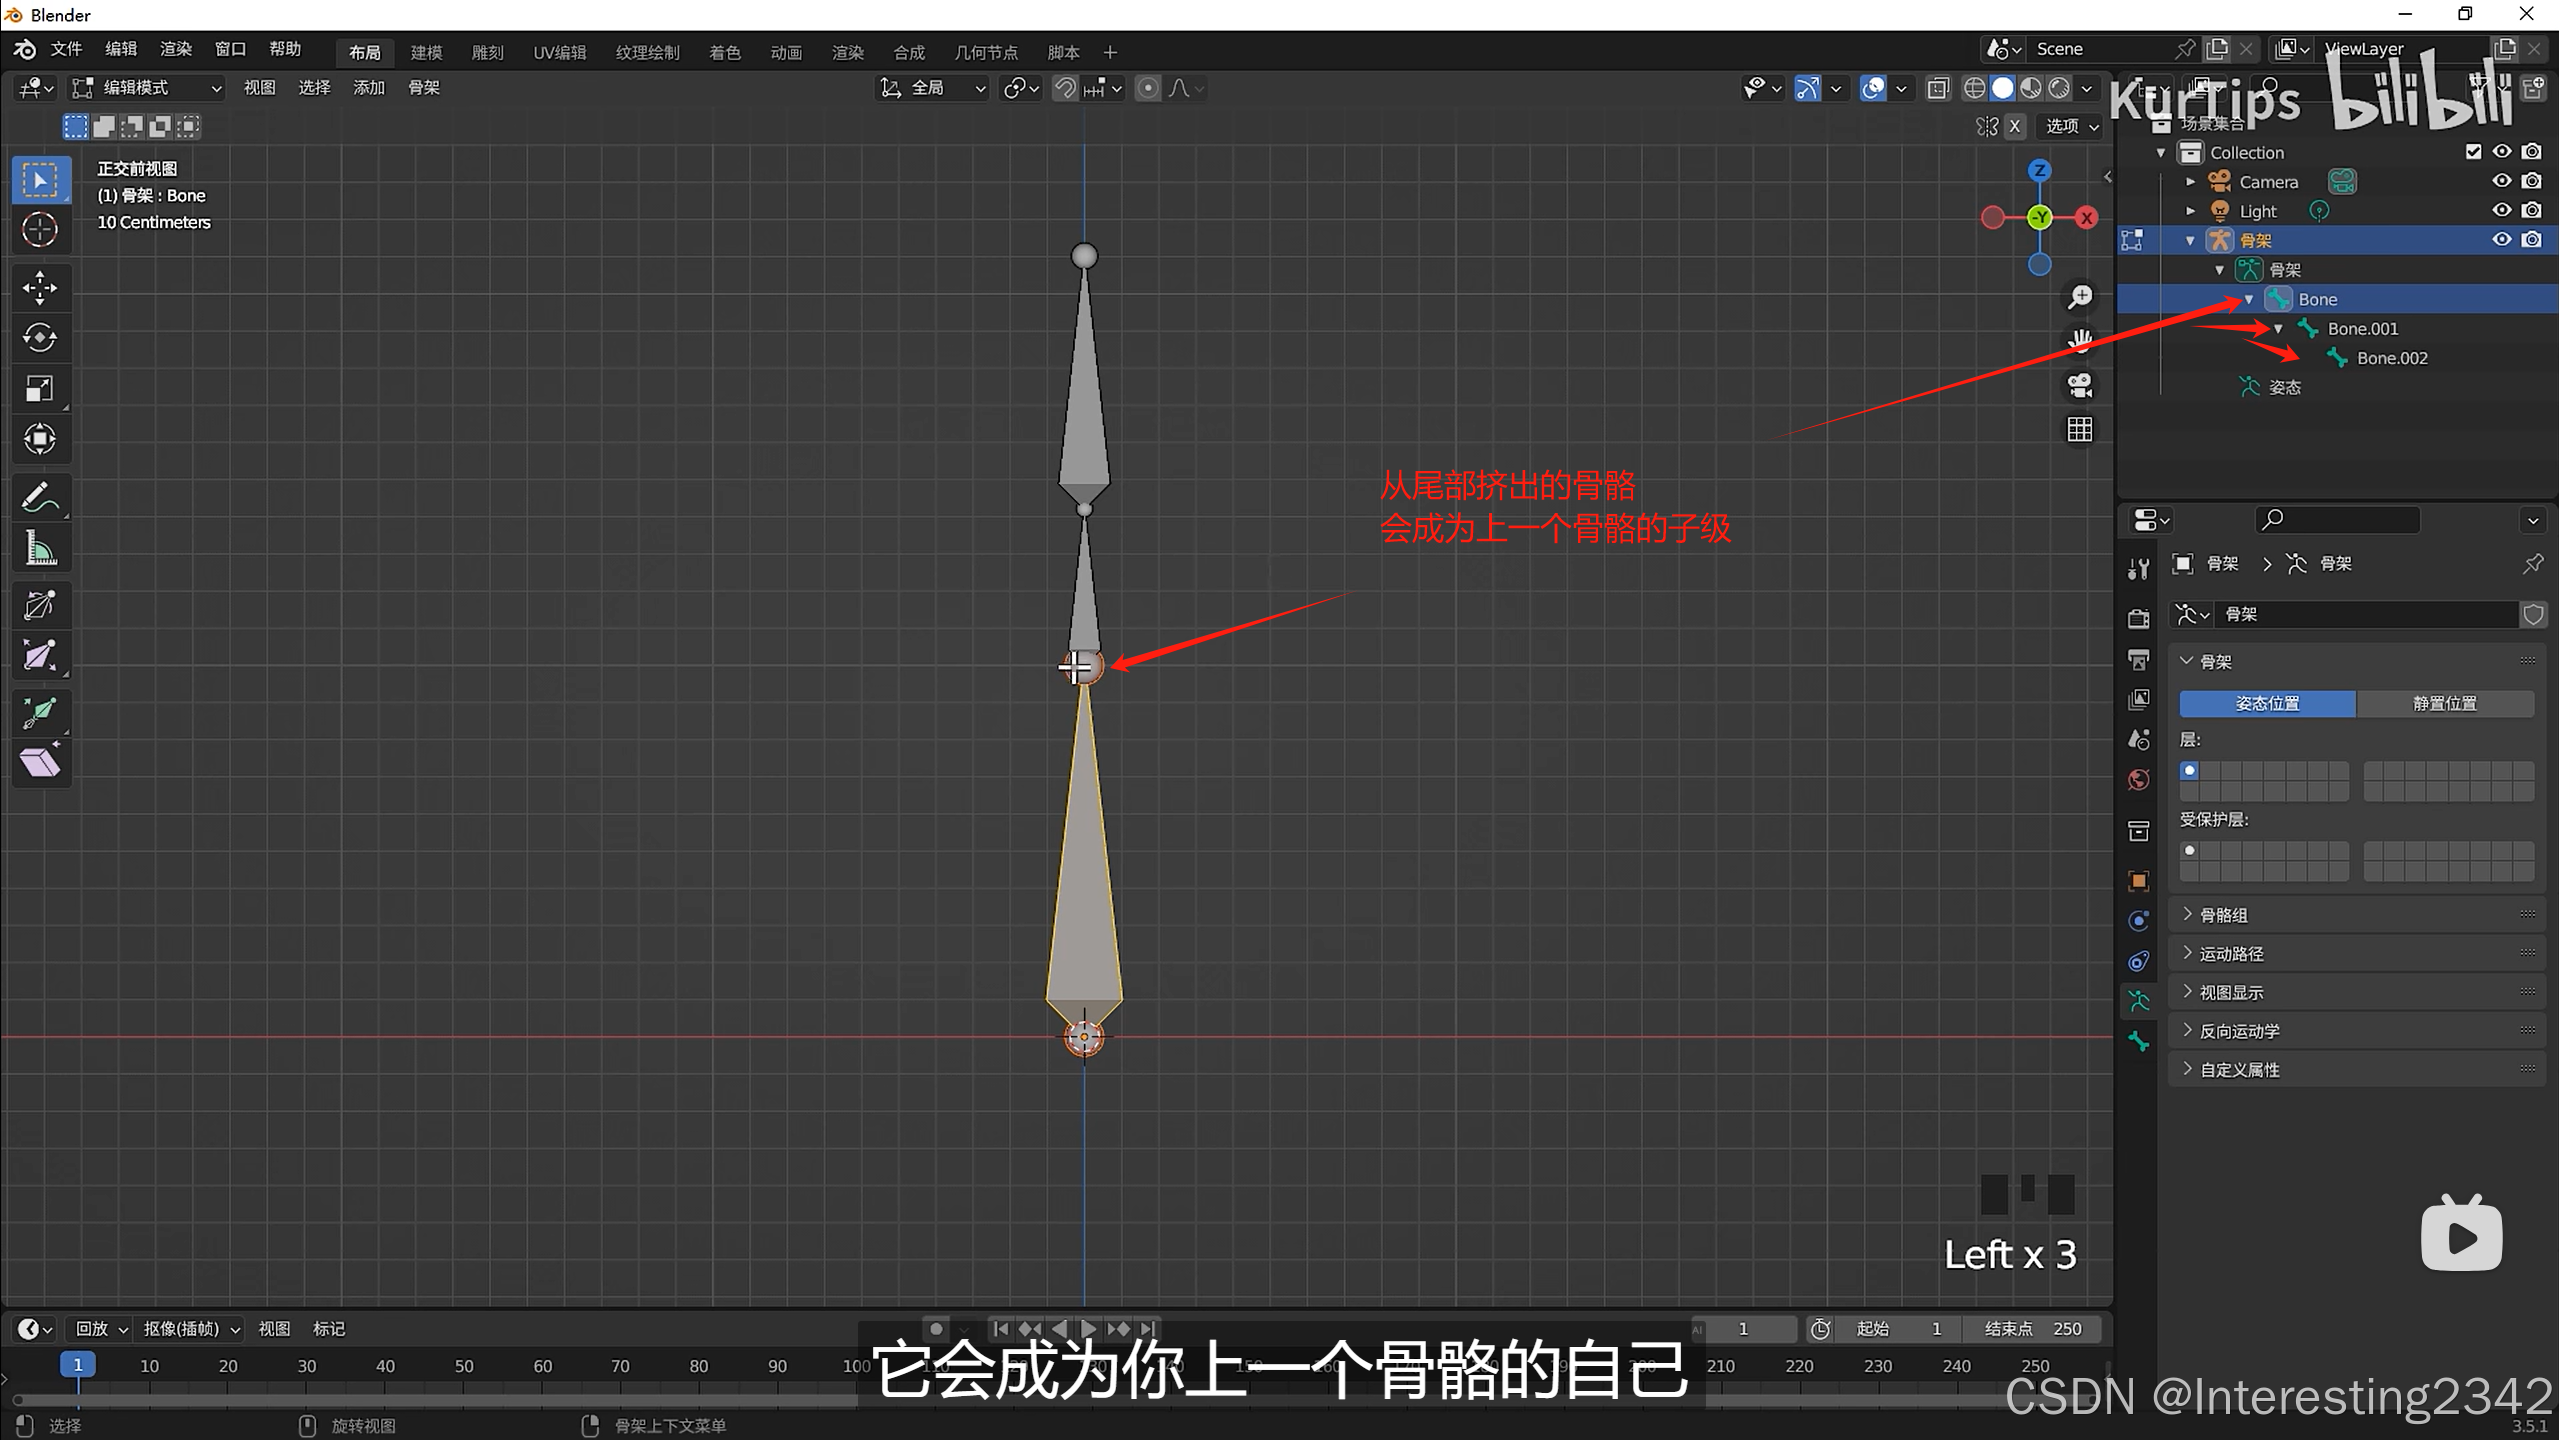Open the 骨架 menu in header
2559x1440 pixels.
423,88
